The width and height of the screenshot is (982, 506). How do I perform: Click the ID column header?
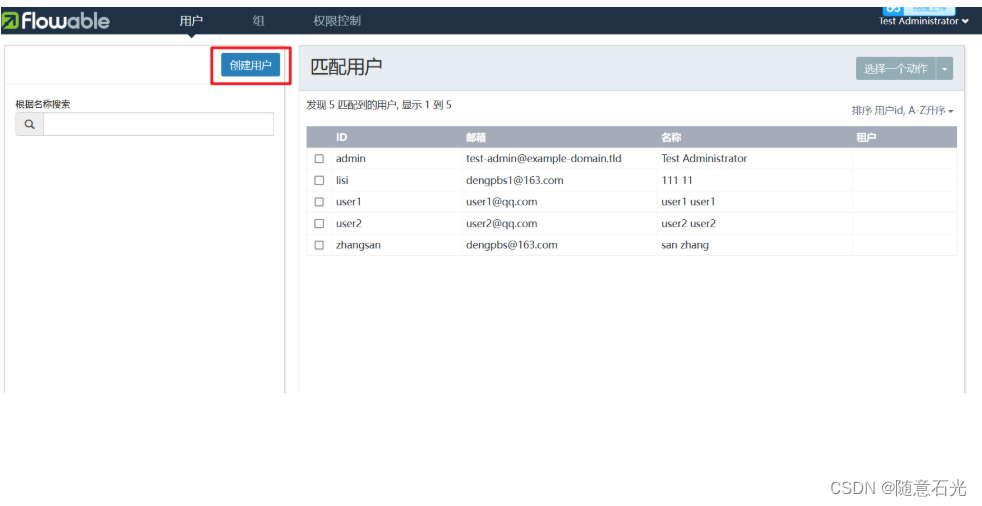pos(341,137)
